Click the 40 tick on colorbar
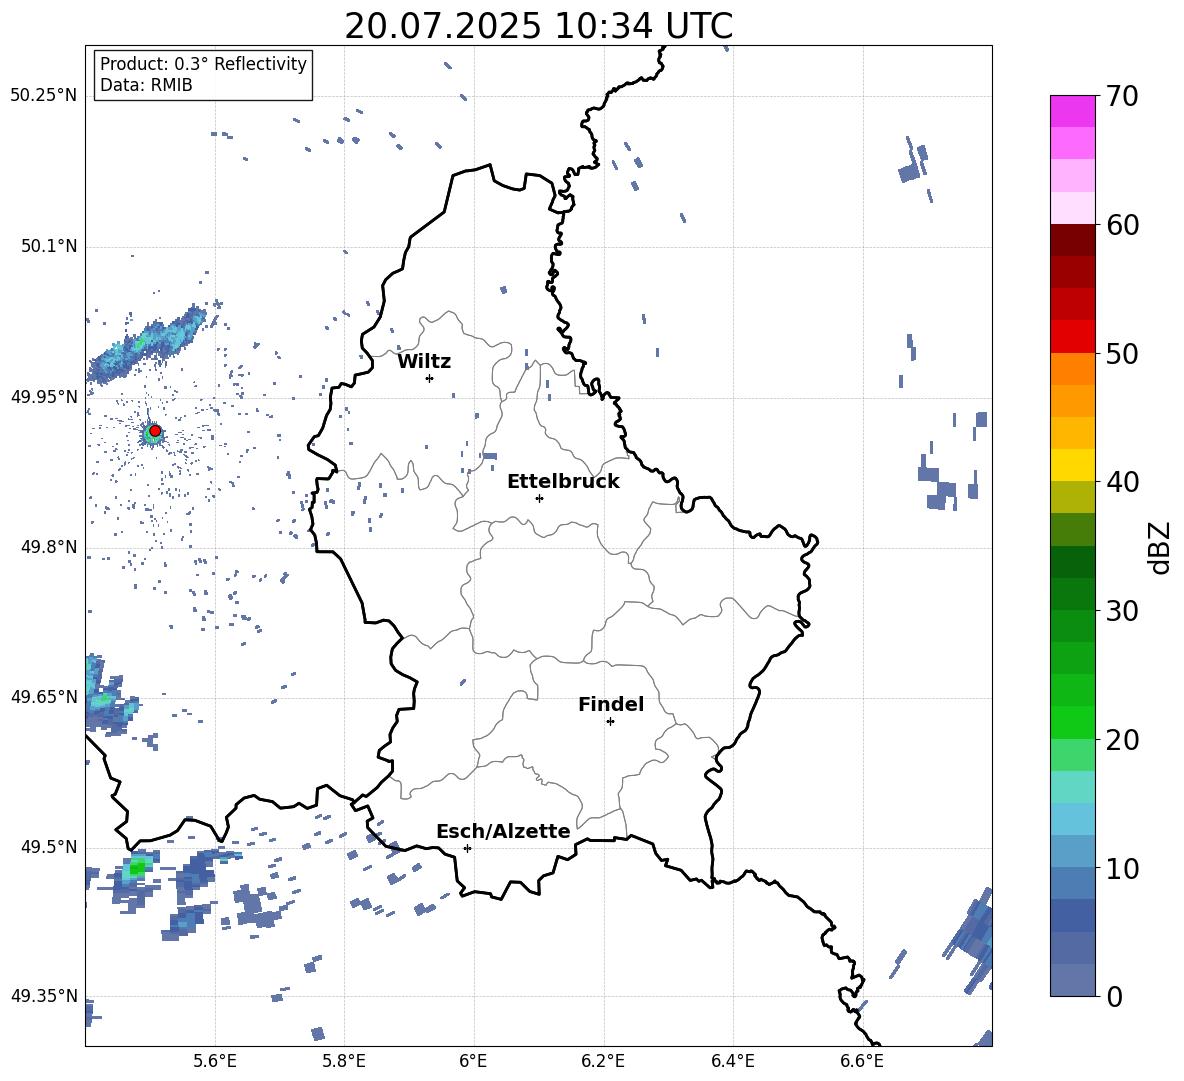 [1122, 482]
